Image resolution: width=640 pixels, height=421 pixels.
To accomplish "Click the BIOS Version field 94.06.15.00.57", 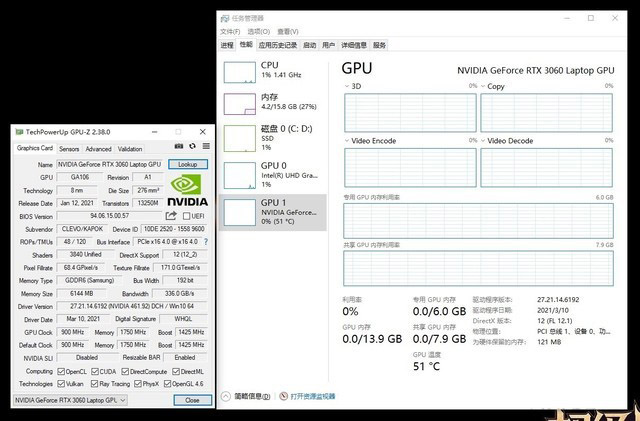I will tap(110, 216).
